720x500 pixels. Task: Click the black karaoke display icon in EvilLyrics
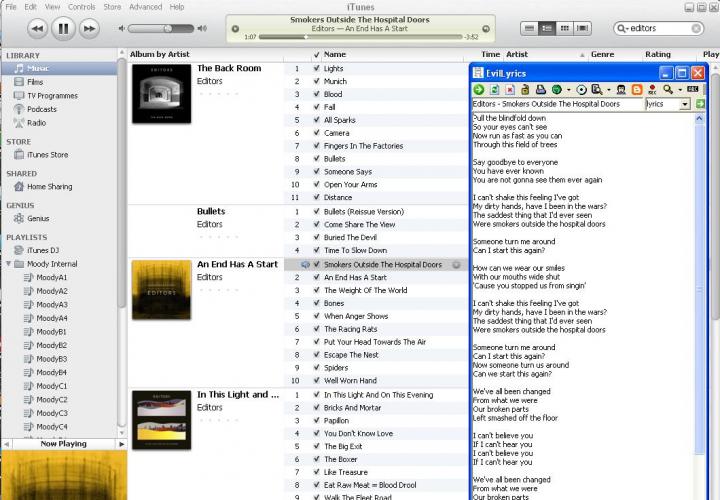(693, 90)
